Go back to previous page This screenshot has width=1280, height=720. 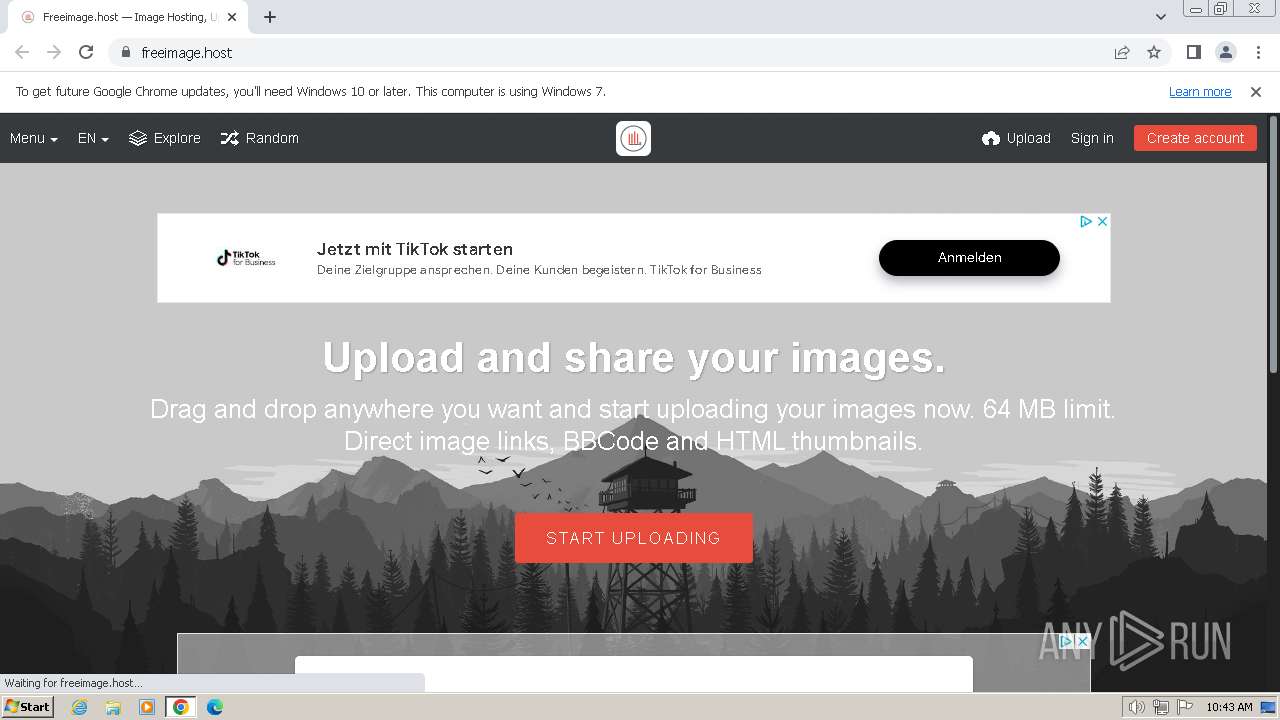(x=22, y=52)
